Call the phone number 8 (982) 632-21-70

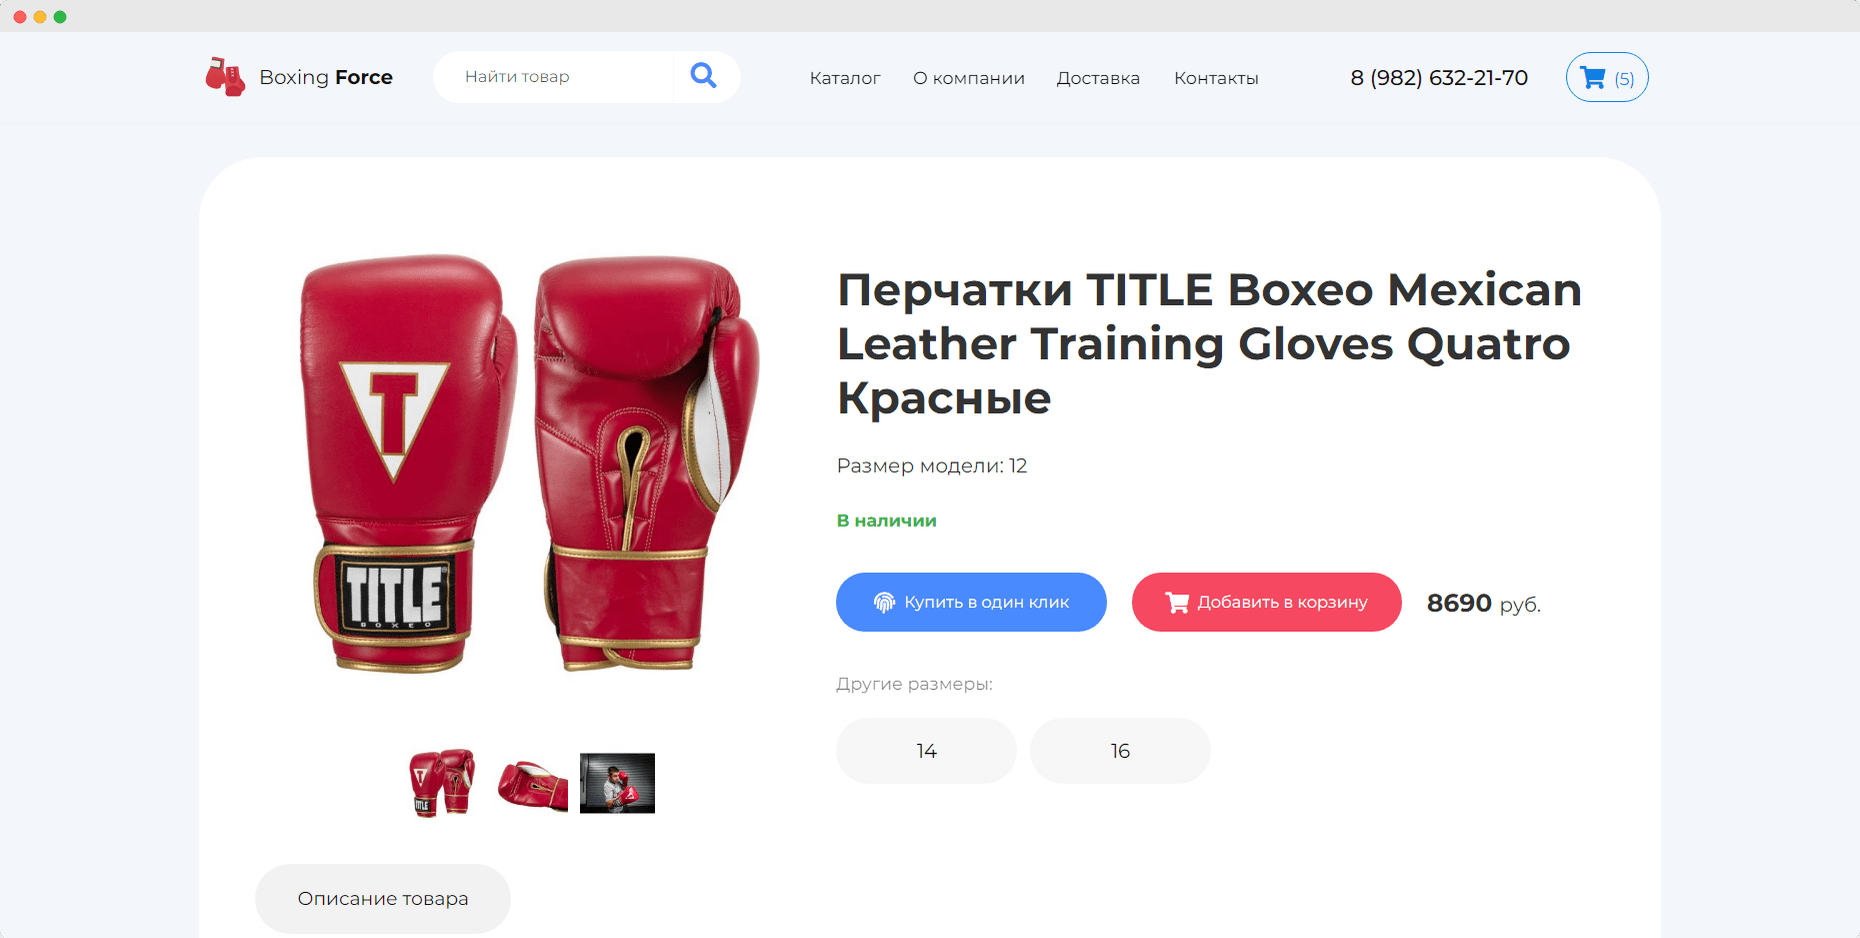(1439, 78)
